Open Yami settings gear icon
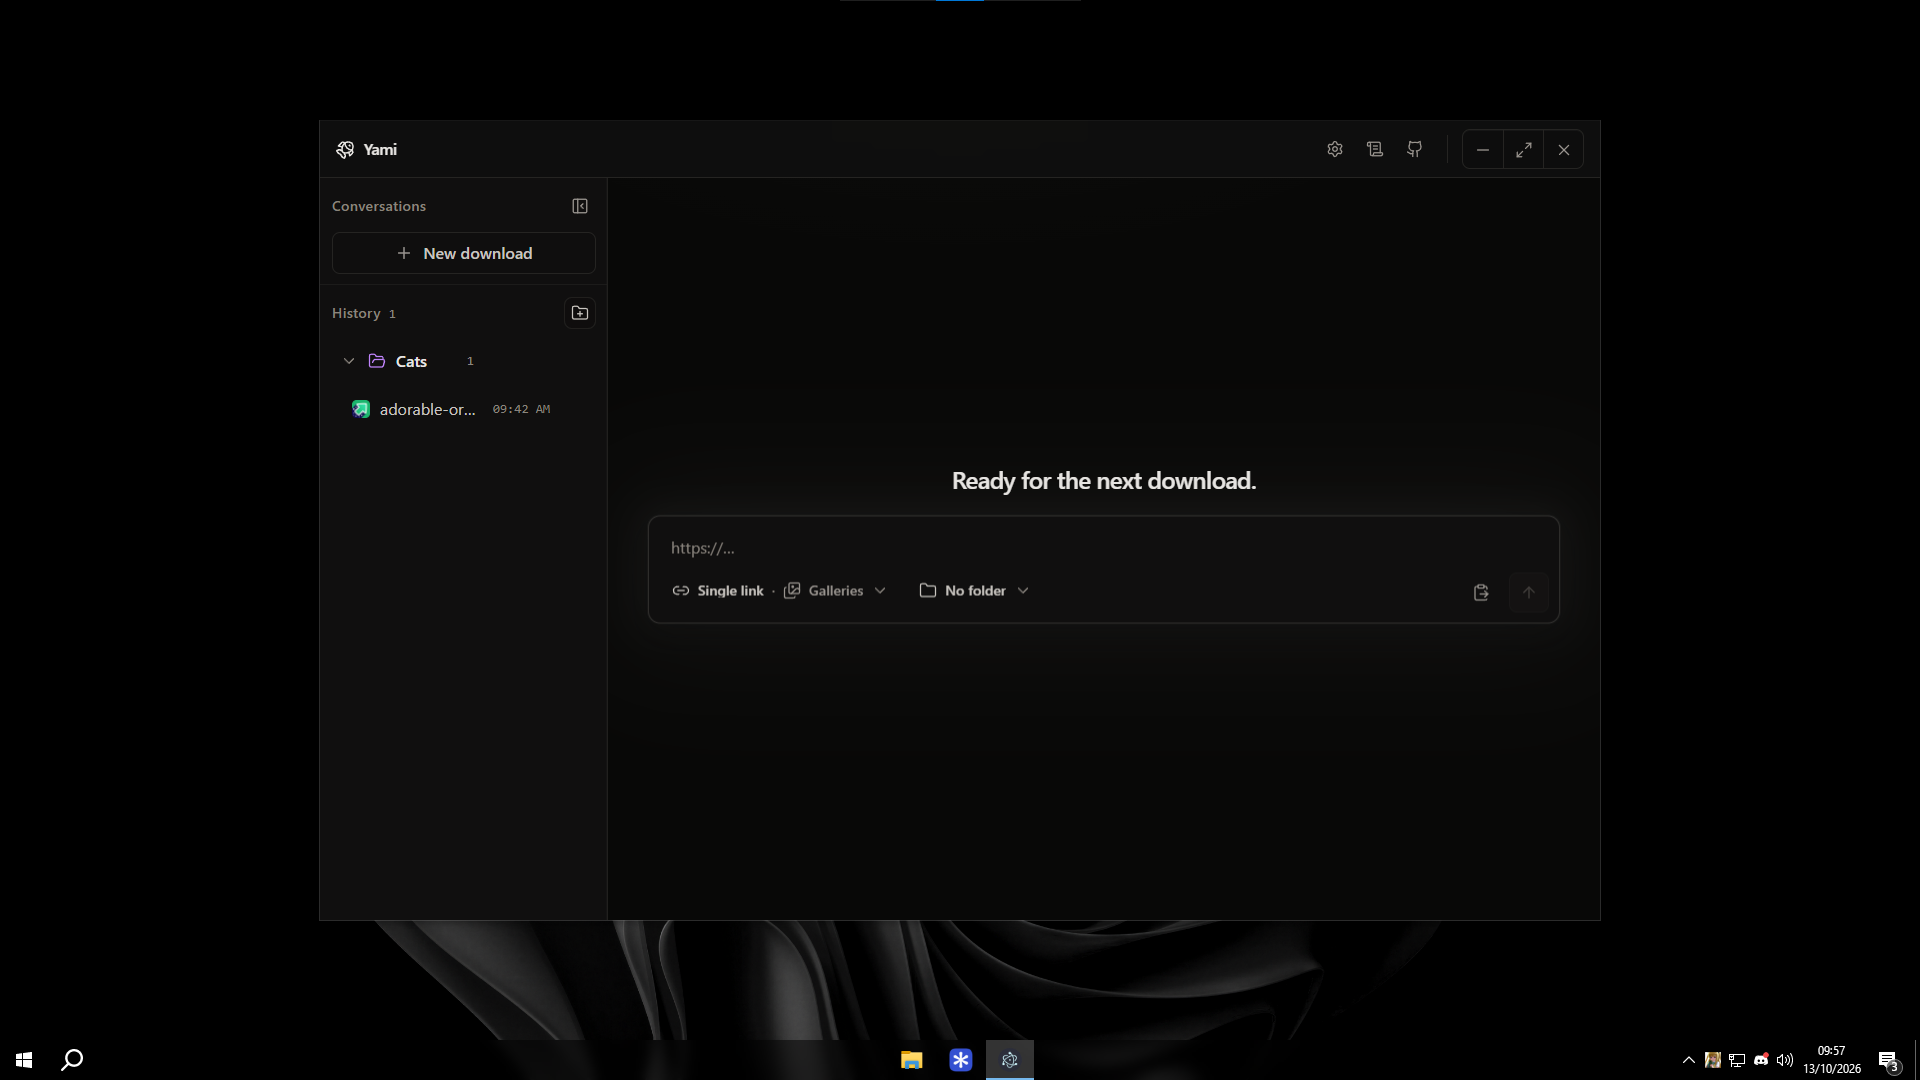This screenshot has width=1920, height=1080. click(x=1335, y=150)
